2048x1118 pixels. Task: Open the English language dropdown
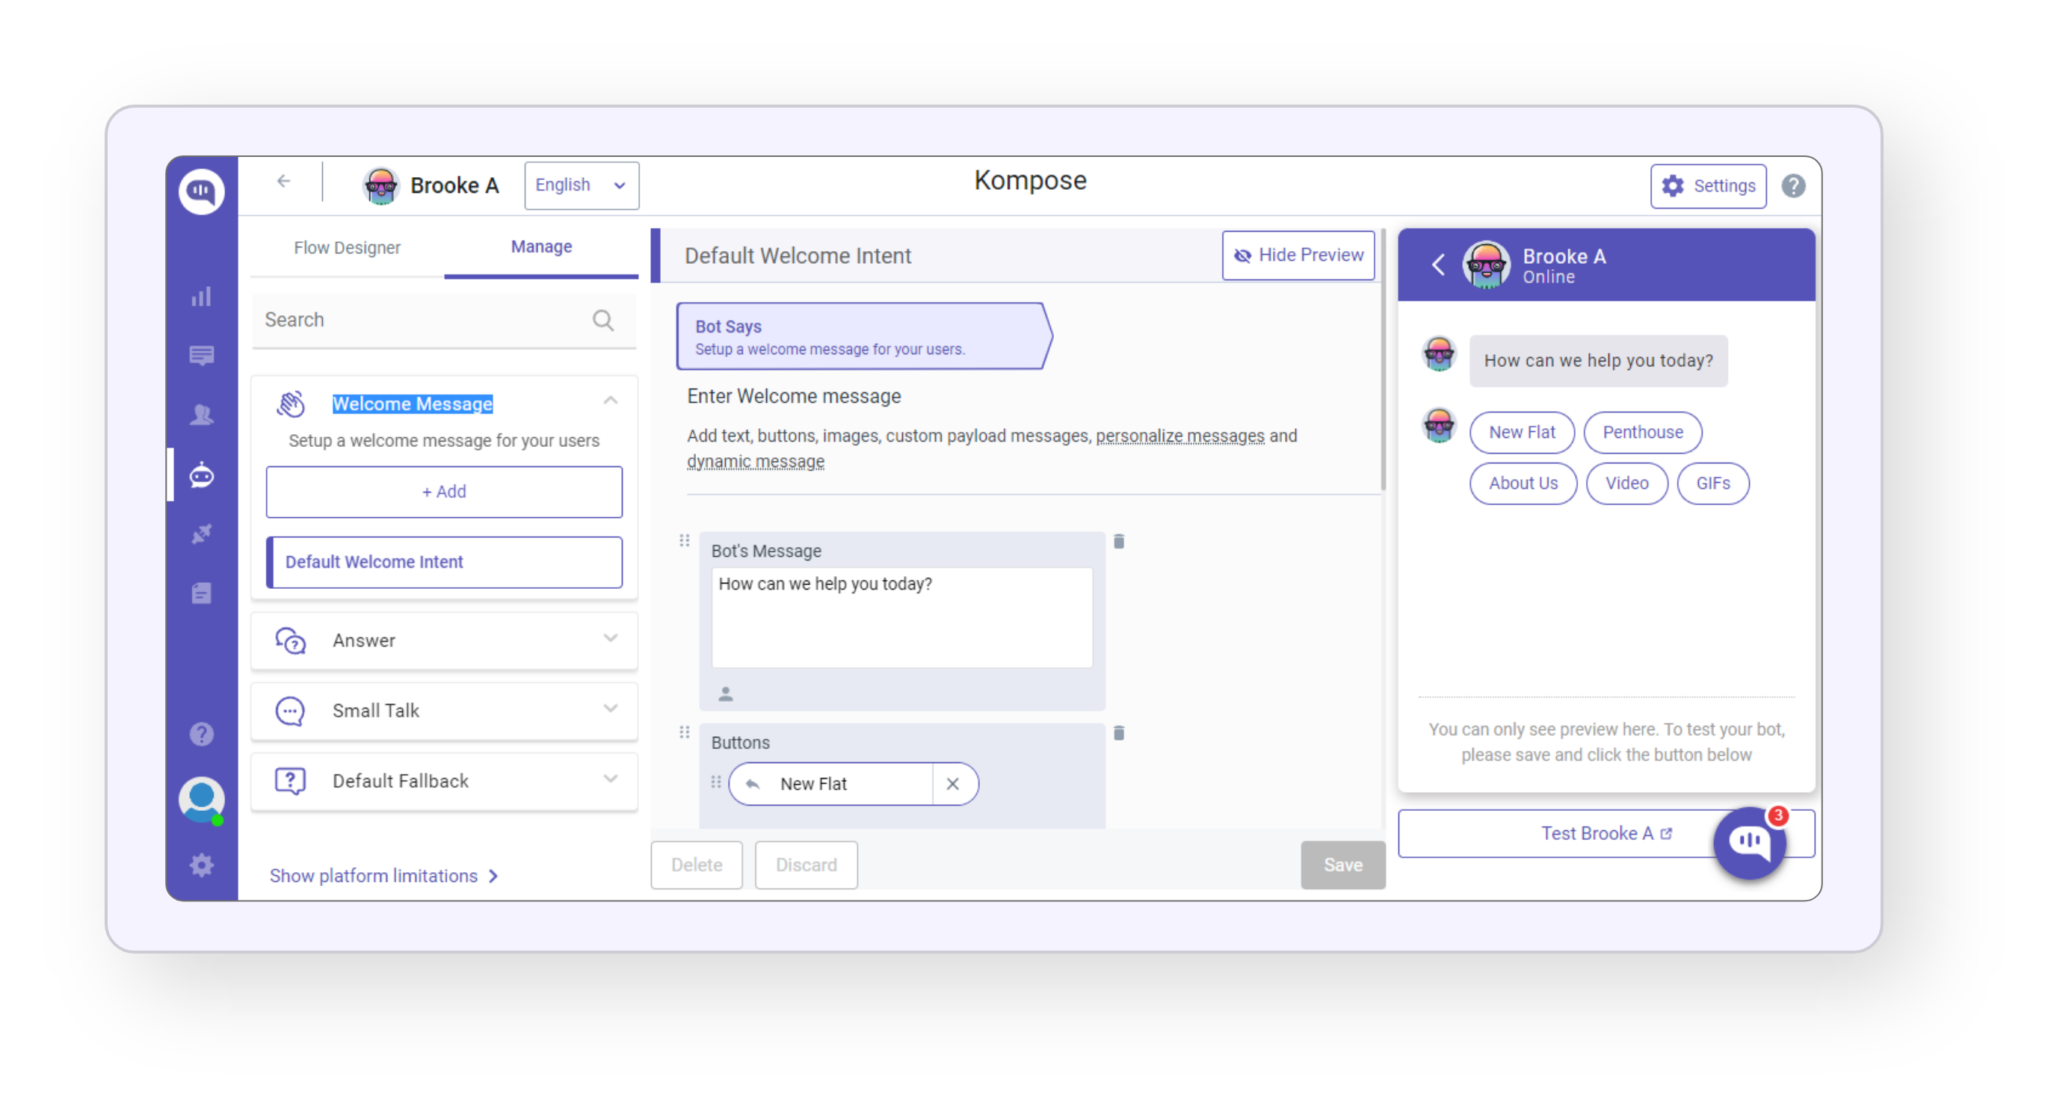581,185
